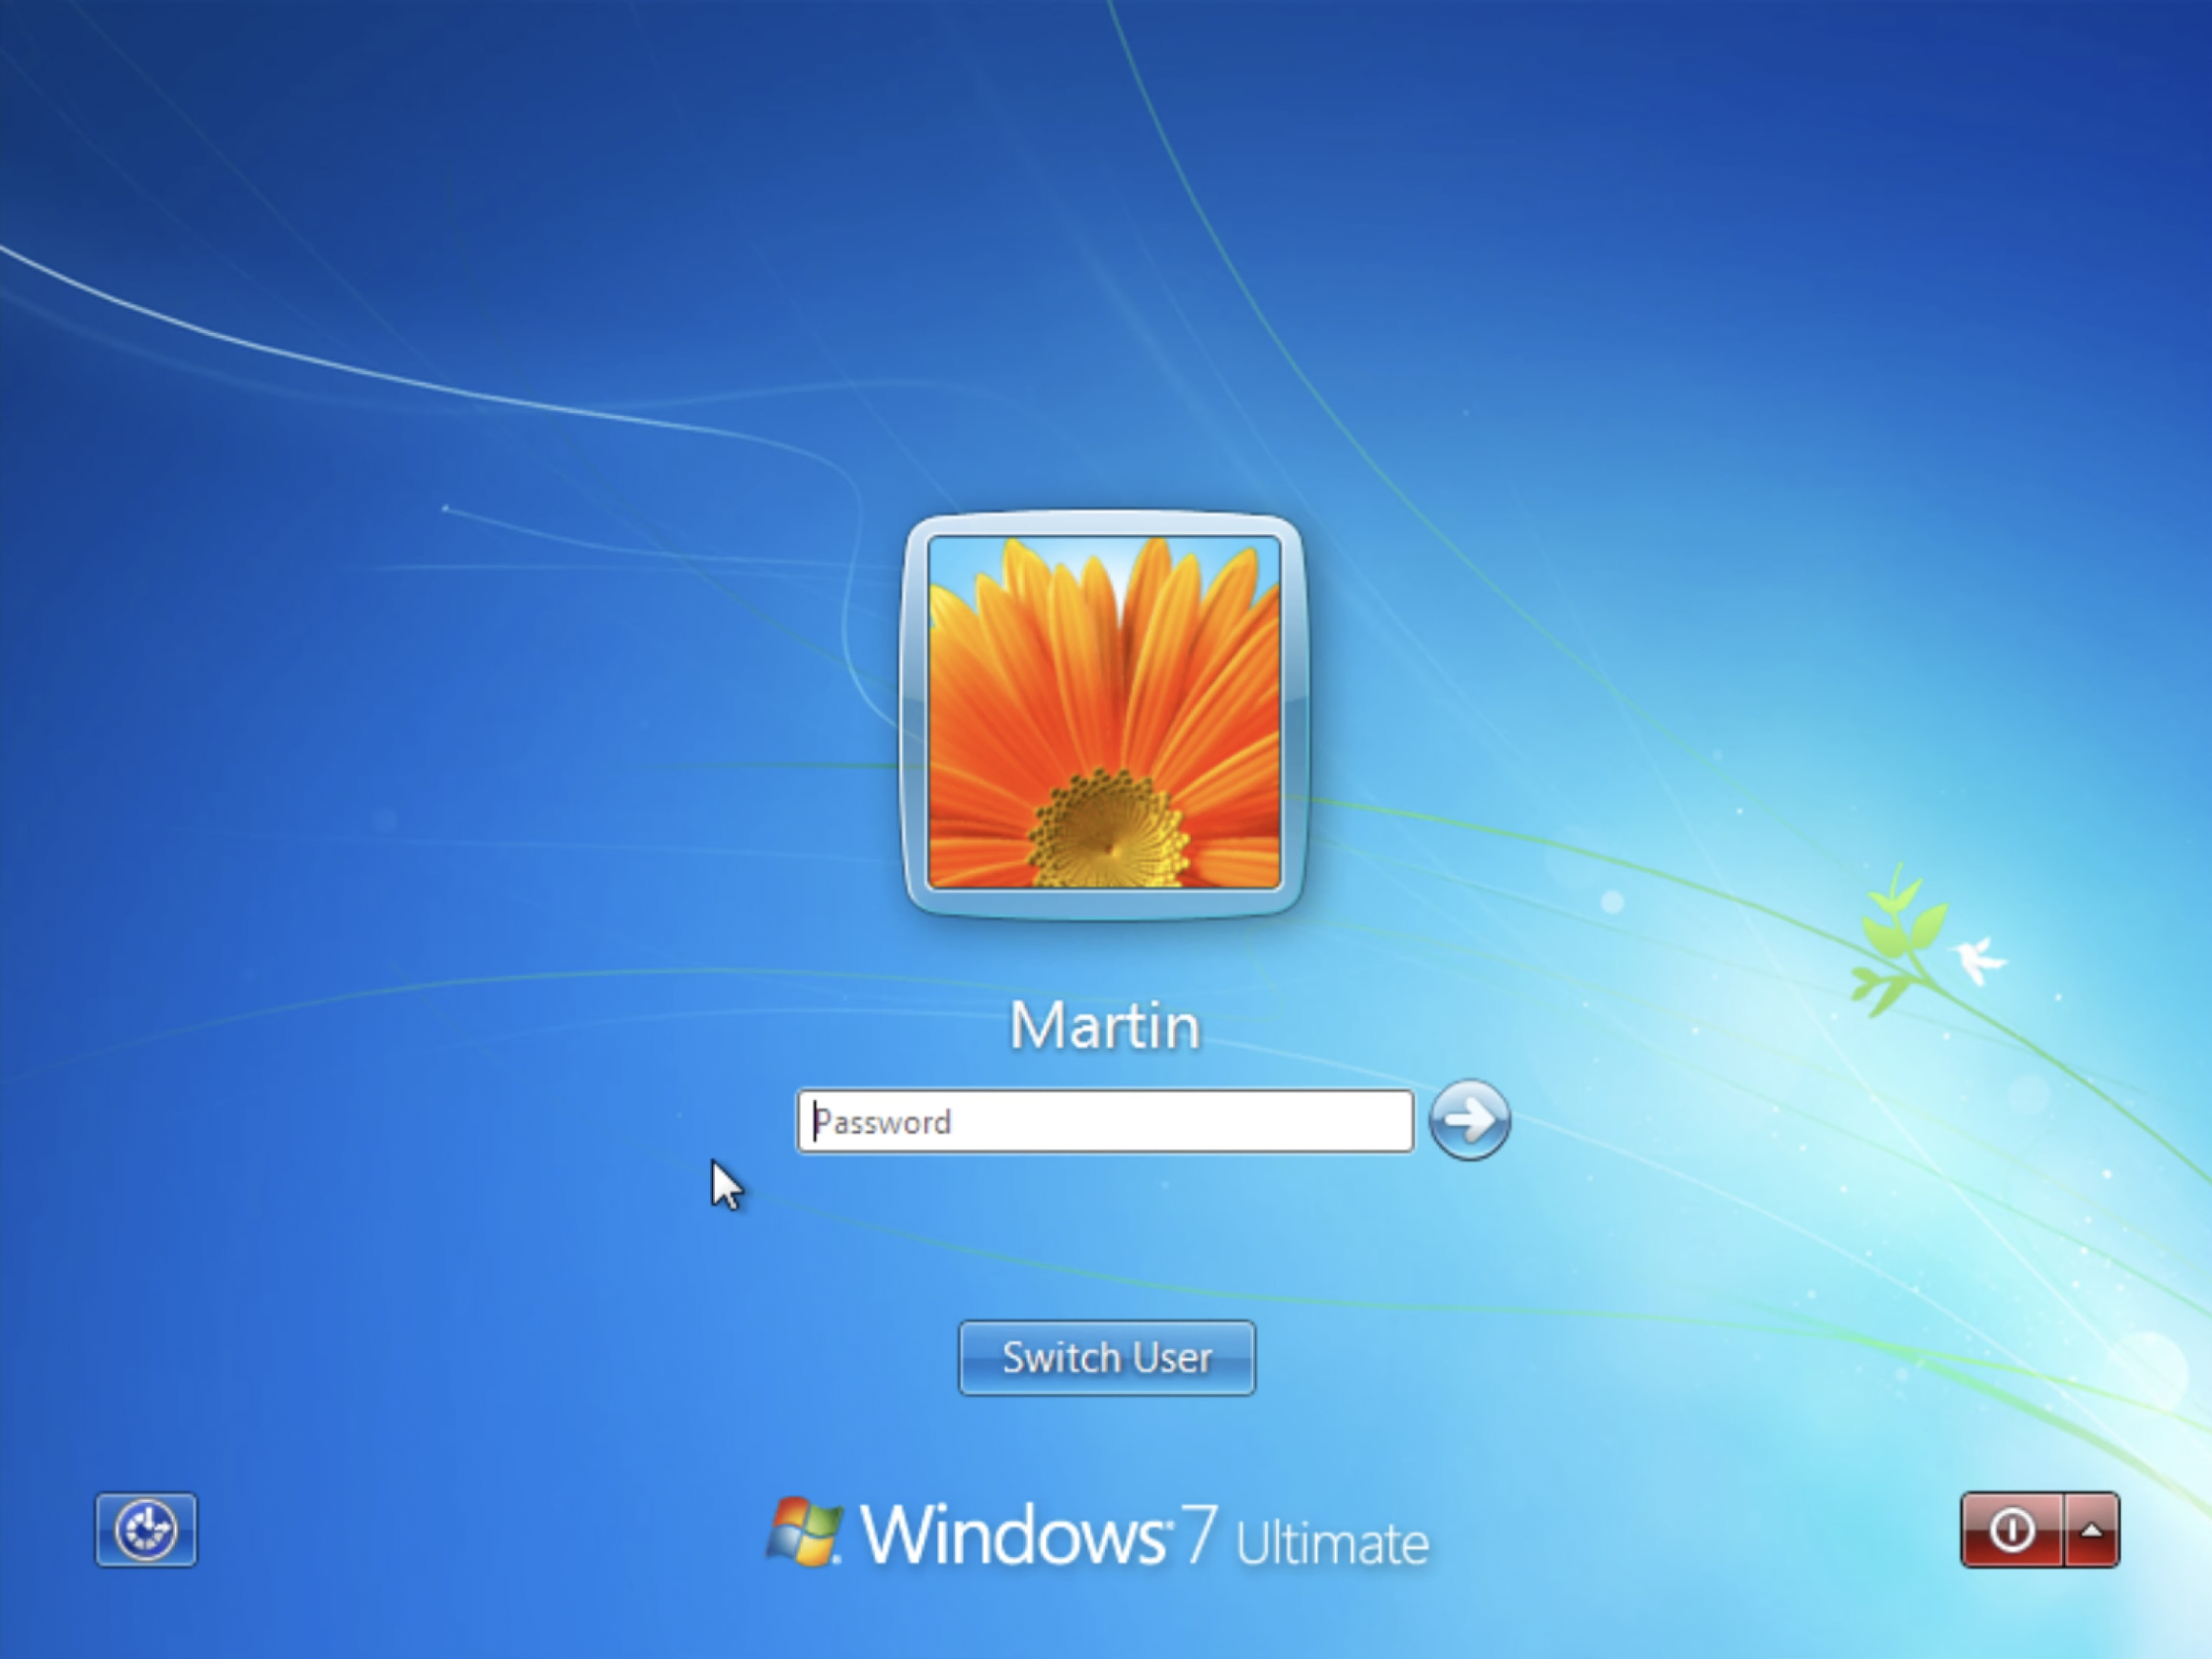This screenshot has width=2212, height=1659.
Task: Click the power symbol on red button
Action: pos(2011,1529)
